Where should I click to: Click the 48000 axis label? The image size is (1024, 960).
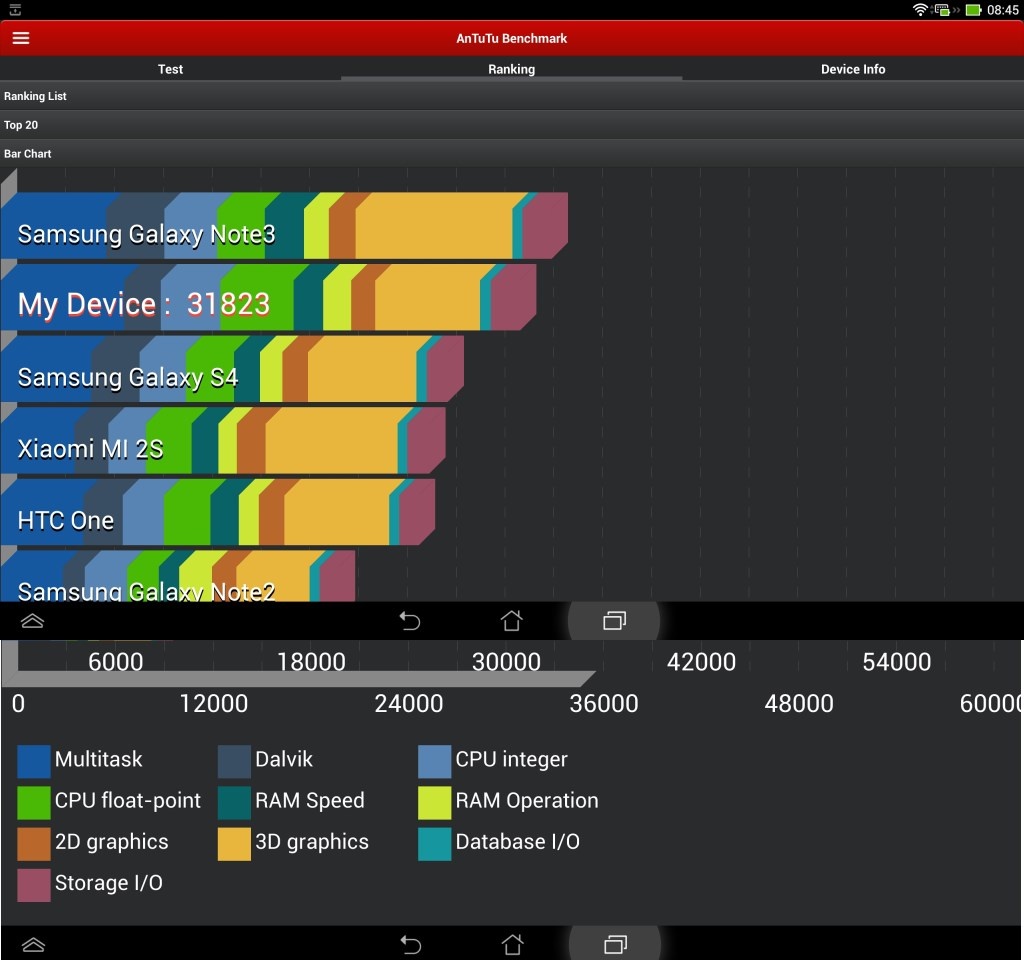[x=799, y=704]
